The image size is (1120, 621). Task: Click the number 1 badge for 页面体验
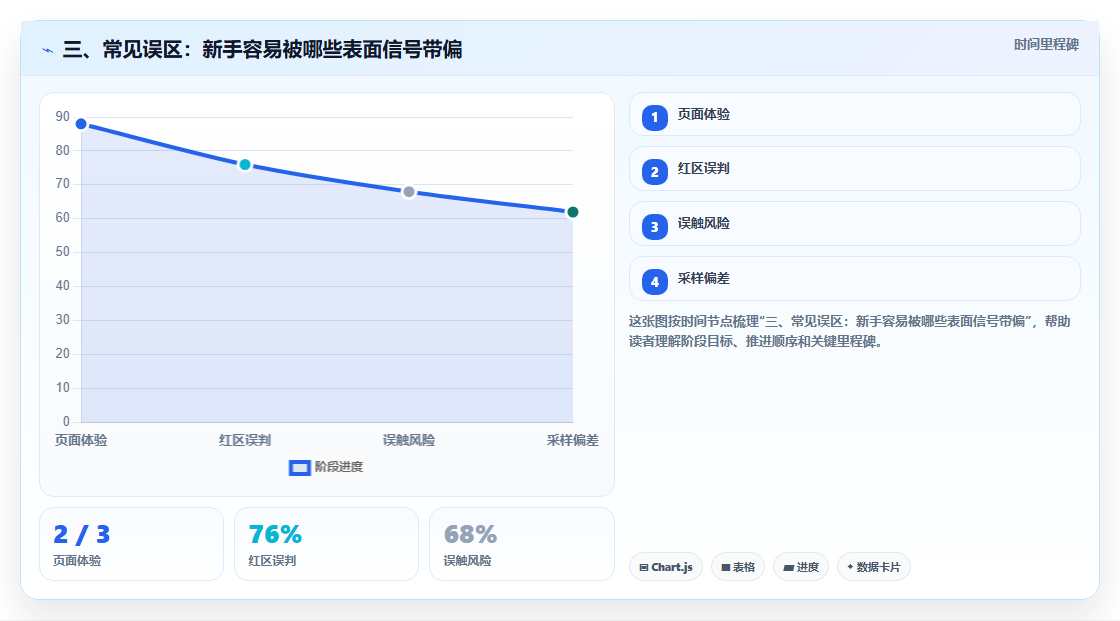point(654,117)
